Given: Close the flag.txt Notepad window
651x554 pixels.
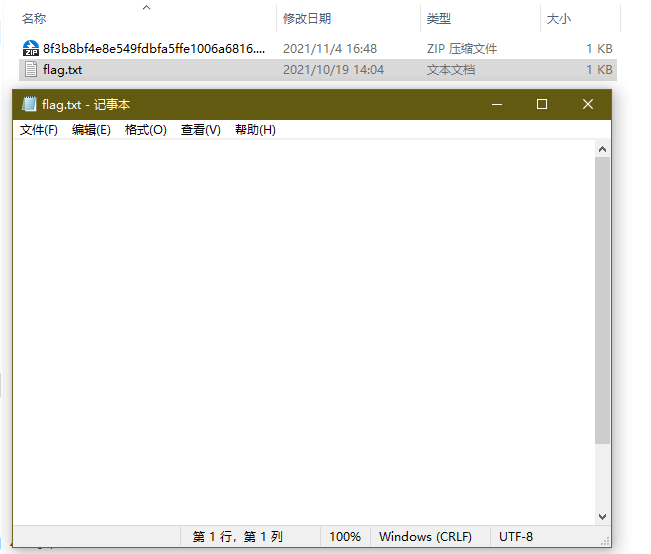Looking at the screenshot, I should click(x=588, y=104).
